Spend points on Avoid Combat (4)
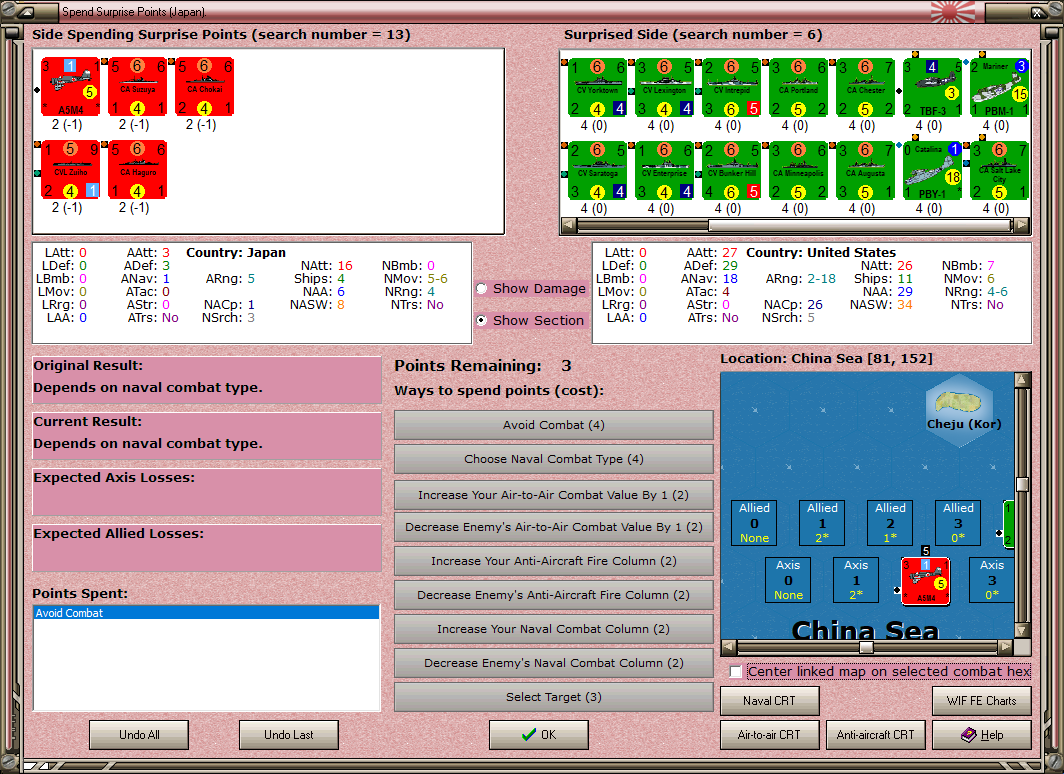This screenshot has width=1064, height=774. click(554, 425)
